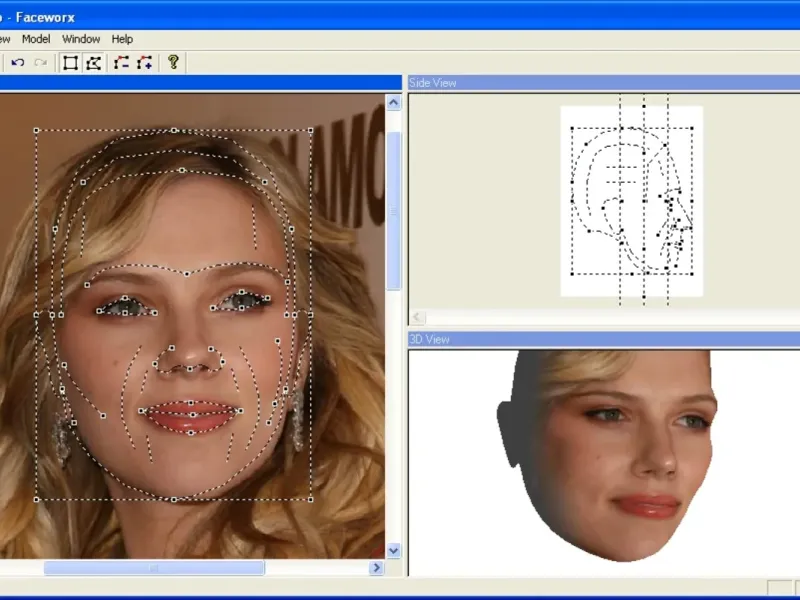This screenshot has height=600, width=800.
Task: Click the grayed redo arrow icon
Action: (41, 63)
